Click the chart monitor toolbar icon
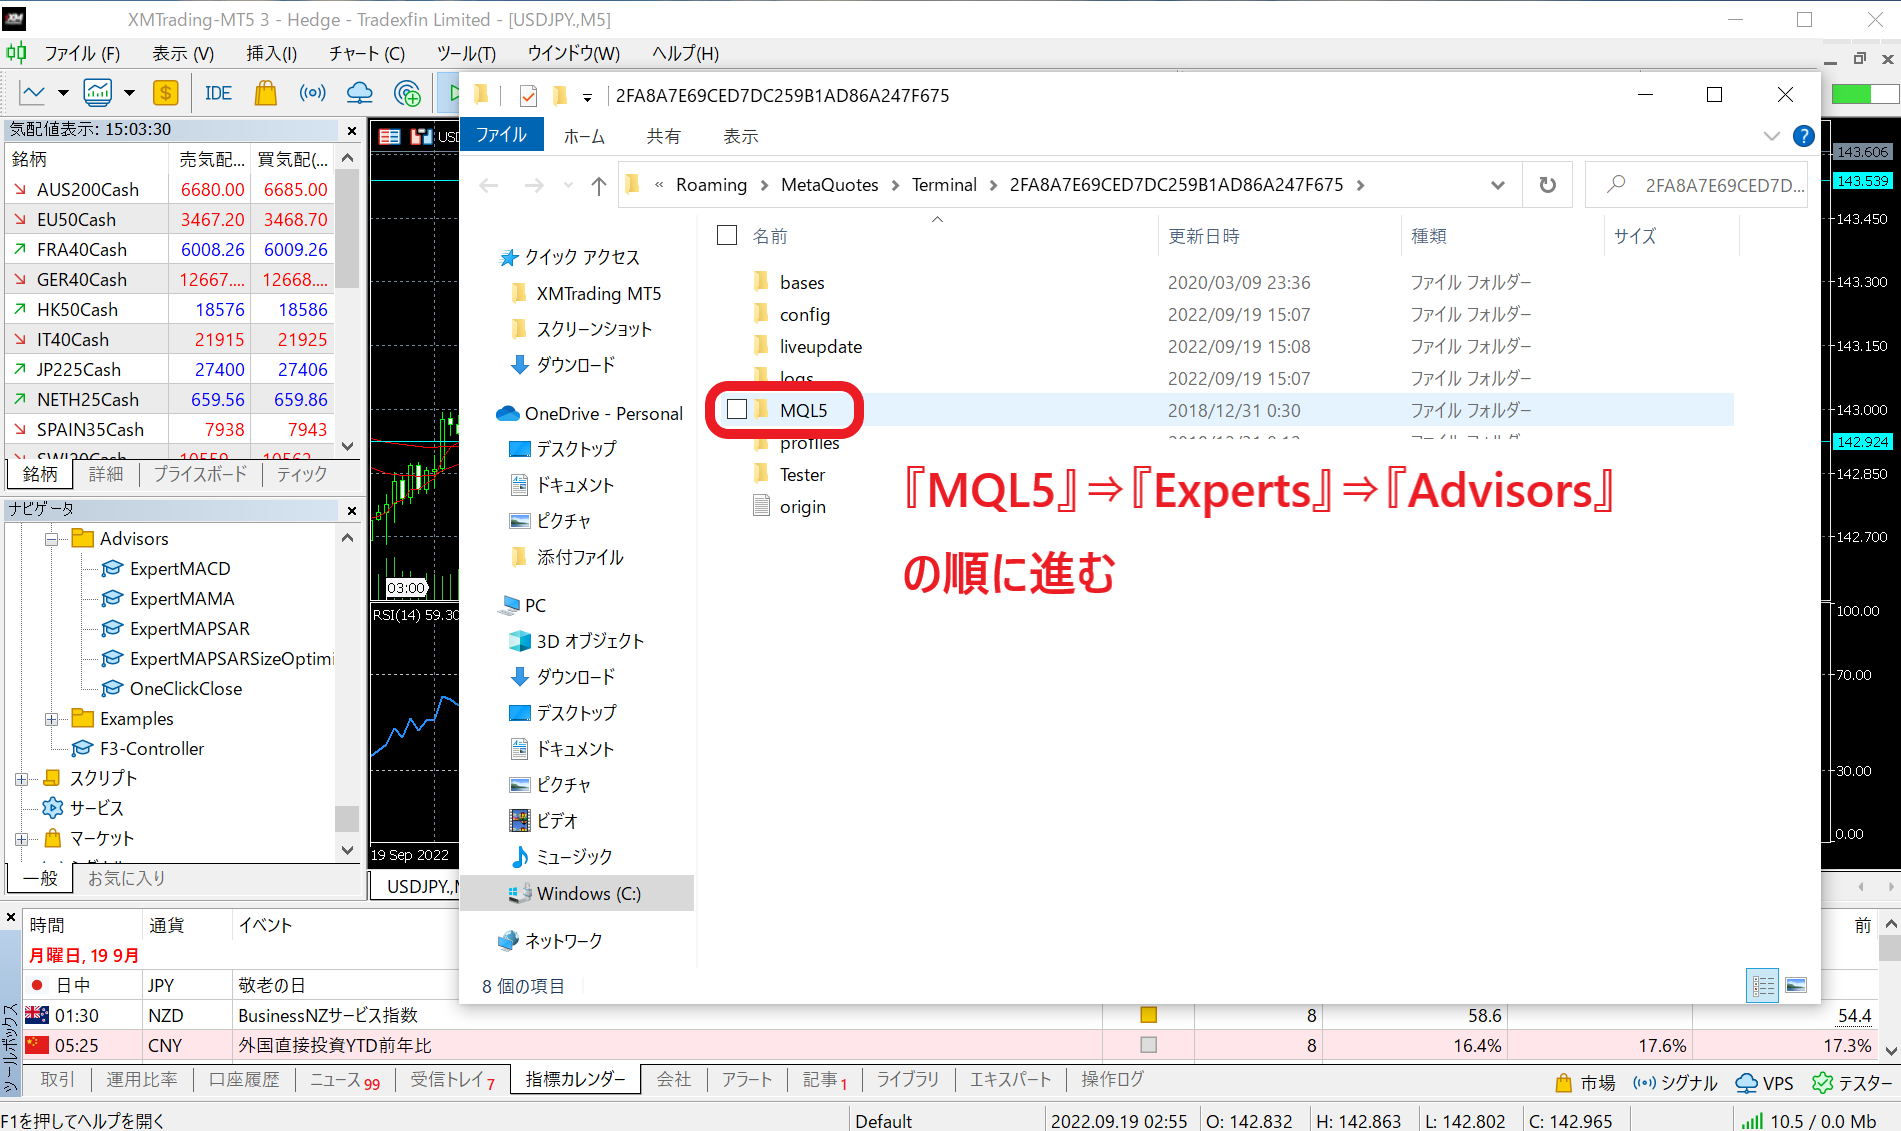 [98, 93]
